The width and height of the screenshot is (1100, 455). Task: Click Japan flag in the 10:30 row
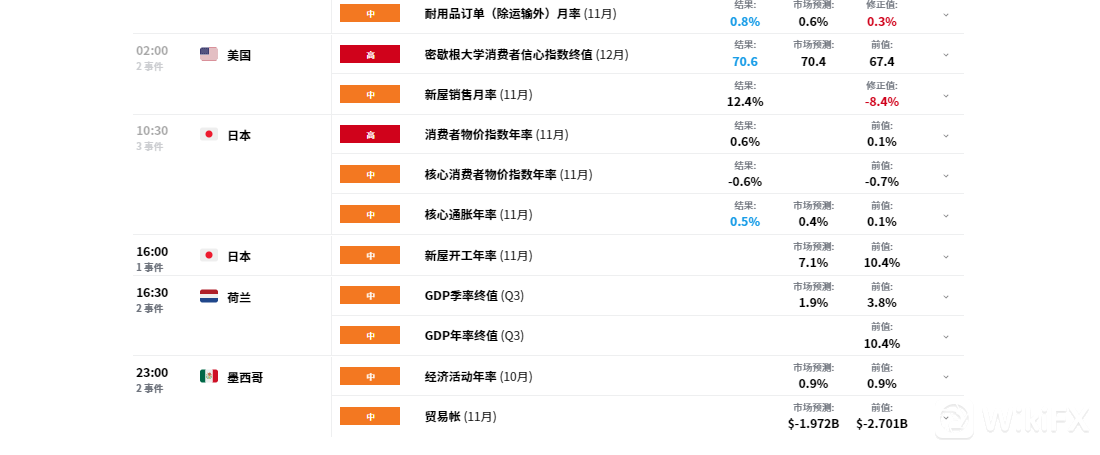pos(208,134)
